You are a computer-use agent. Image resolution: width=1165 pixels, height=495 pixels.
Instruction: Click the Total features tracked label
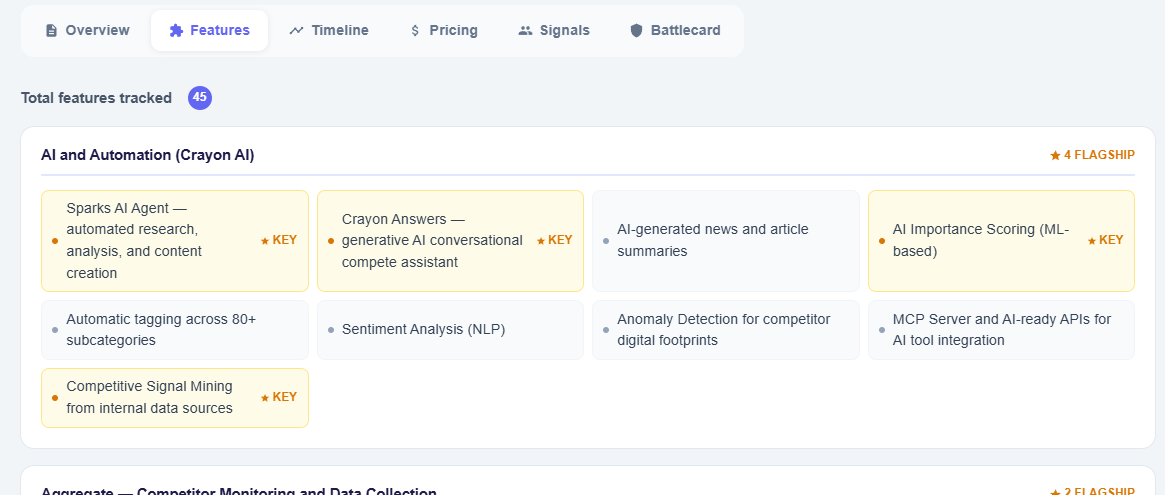(97, 98)
